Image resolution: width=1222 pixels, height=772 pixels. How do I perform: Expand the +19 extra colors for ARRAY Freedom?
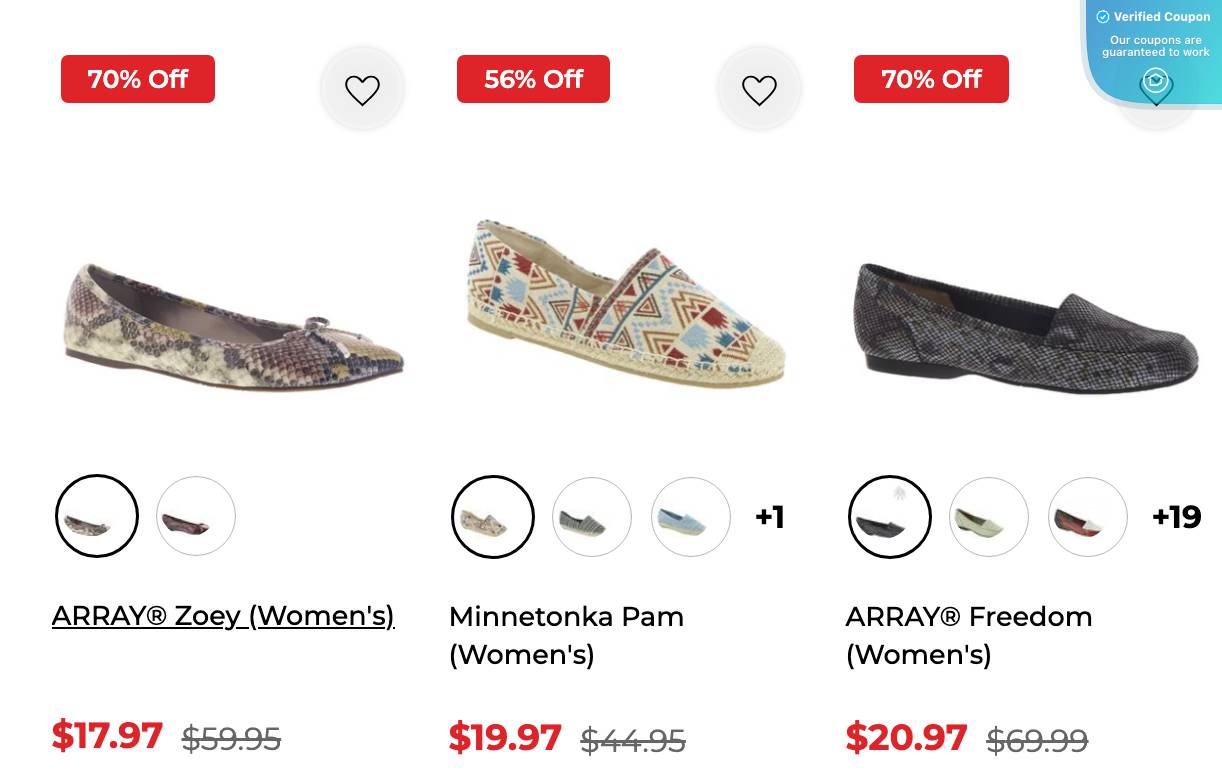click(x=1176, y=517)
